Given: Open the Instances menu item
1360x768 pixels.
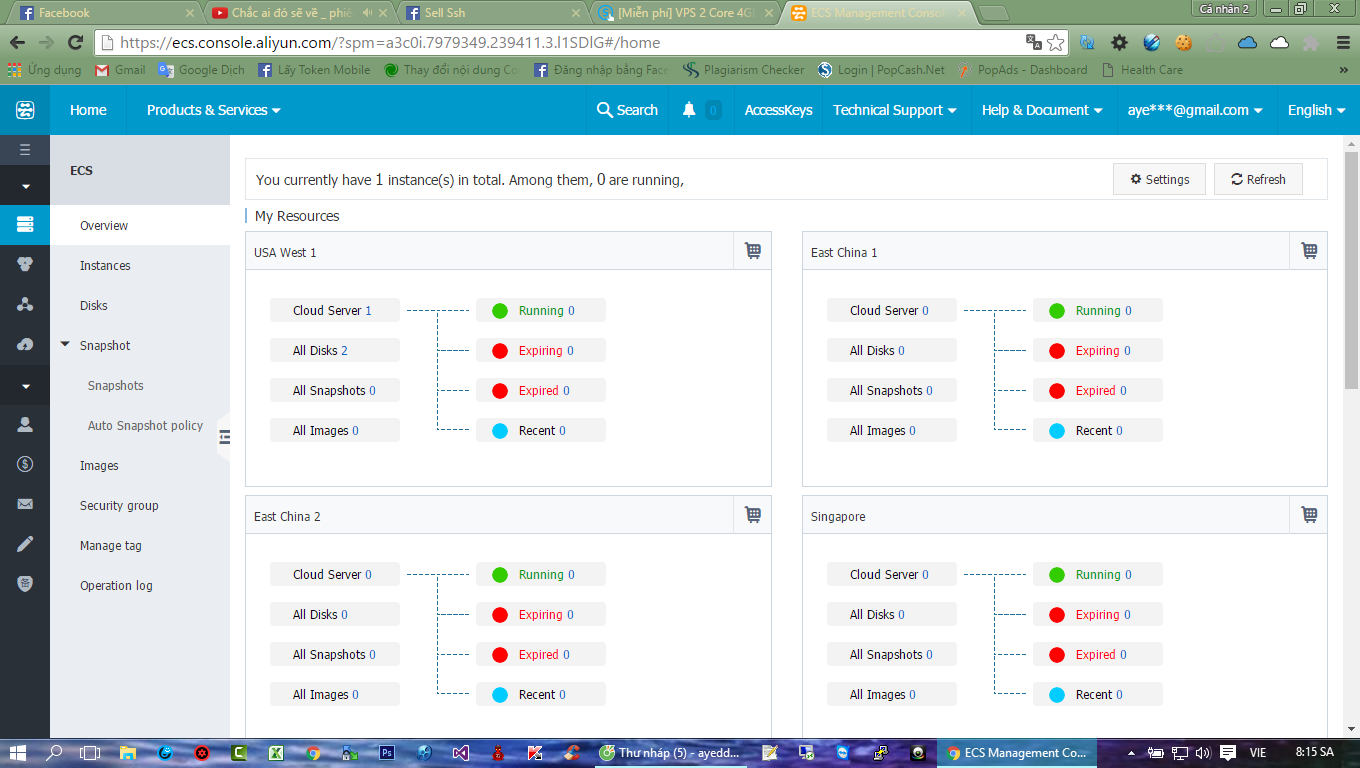Looking at the screenshot, I should [x=105, y=265].
